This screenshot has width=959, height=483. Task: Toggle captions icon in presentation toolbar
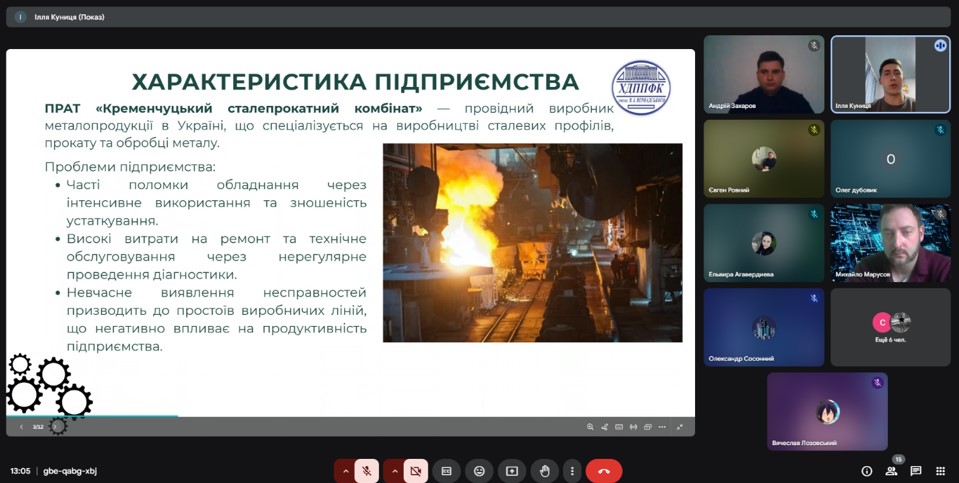pyautogui.click(x=619, y=427)
